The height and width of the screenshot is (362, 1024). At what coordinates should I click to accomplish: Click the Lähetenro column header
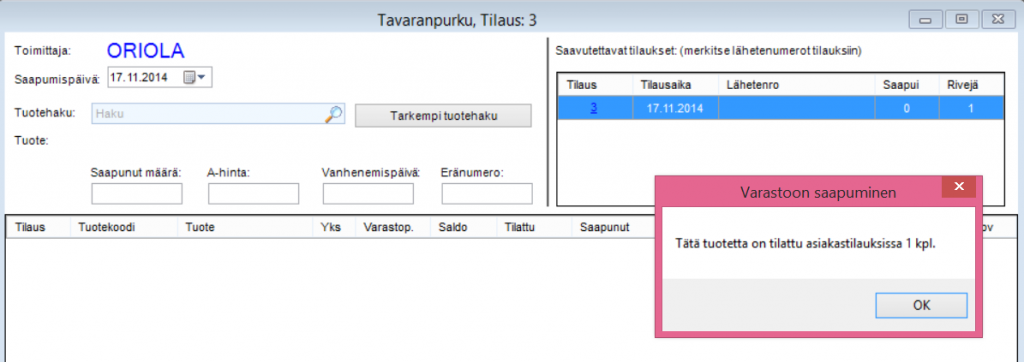point(796,85)
